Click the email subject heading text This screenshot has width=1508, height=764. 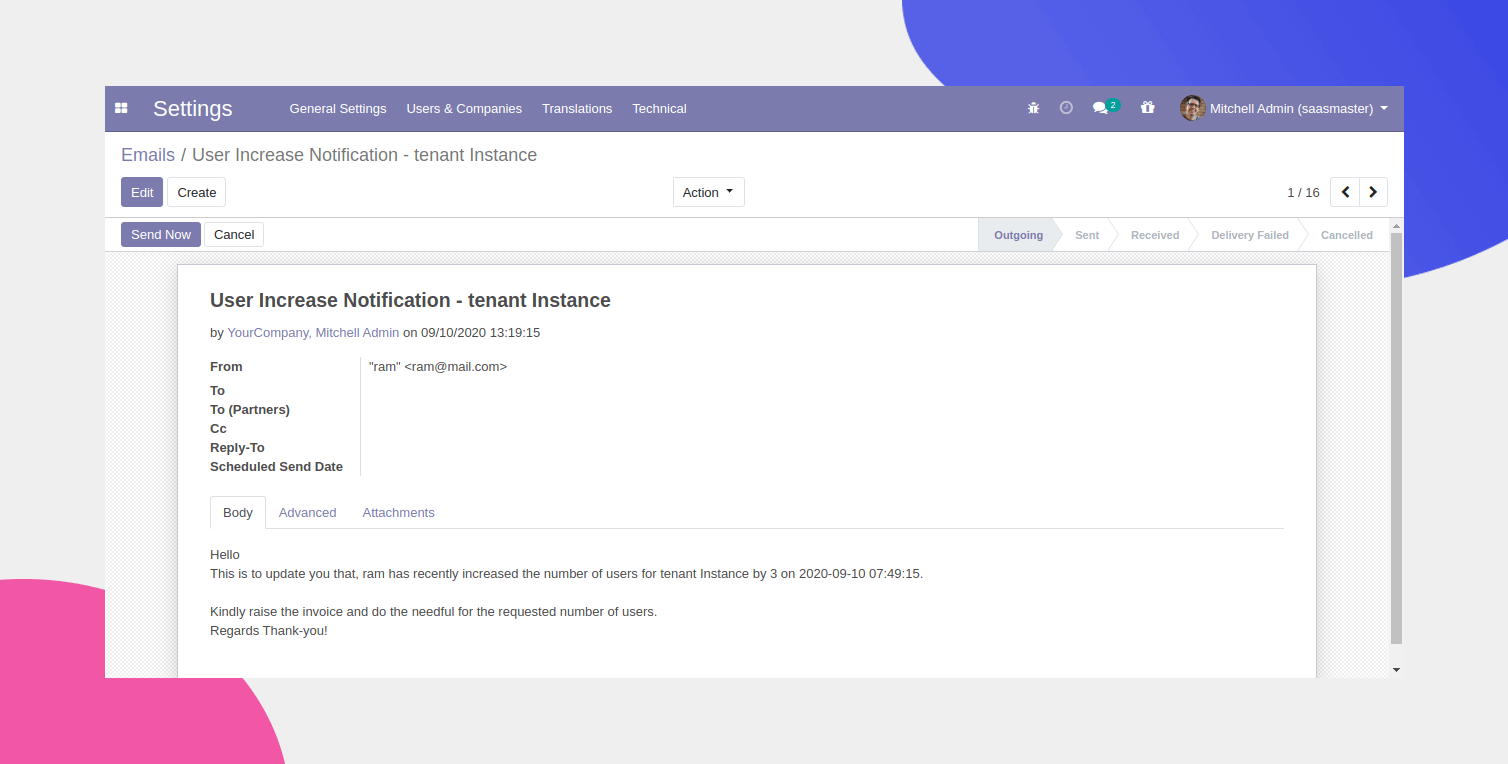click(410, 300)
